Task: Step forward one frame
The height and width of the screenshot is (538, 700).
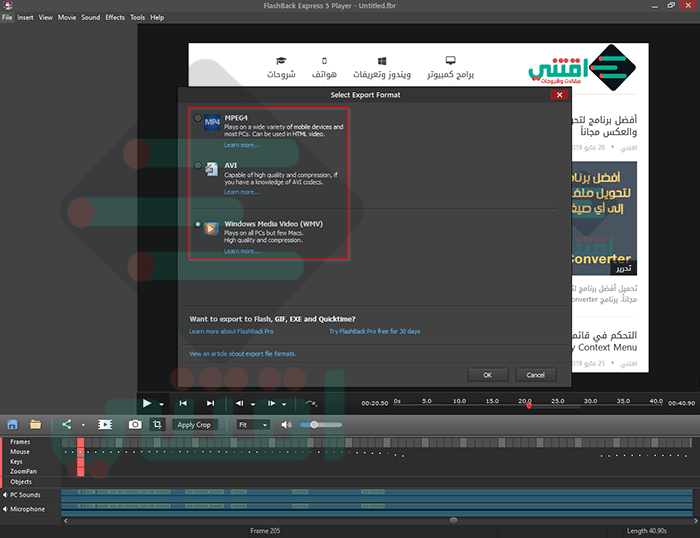Action: (x=271, y=403)
